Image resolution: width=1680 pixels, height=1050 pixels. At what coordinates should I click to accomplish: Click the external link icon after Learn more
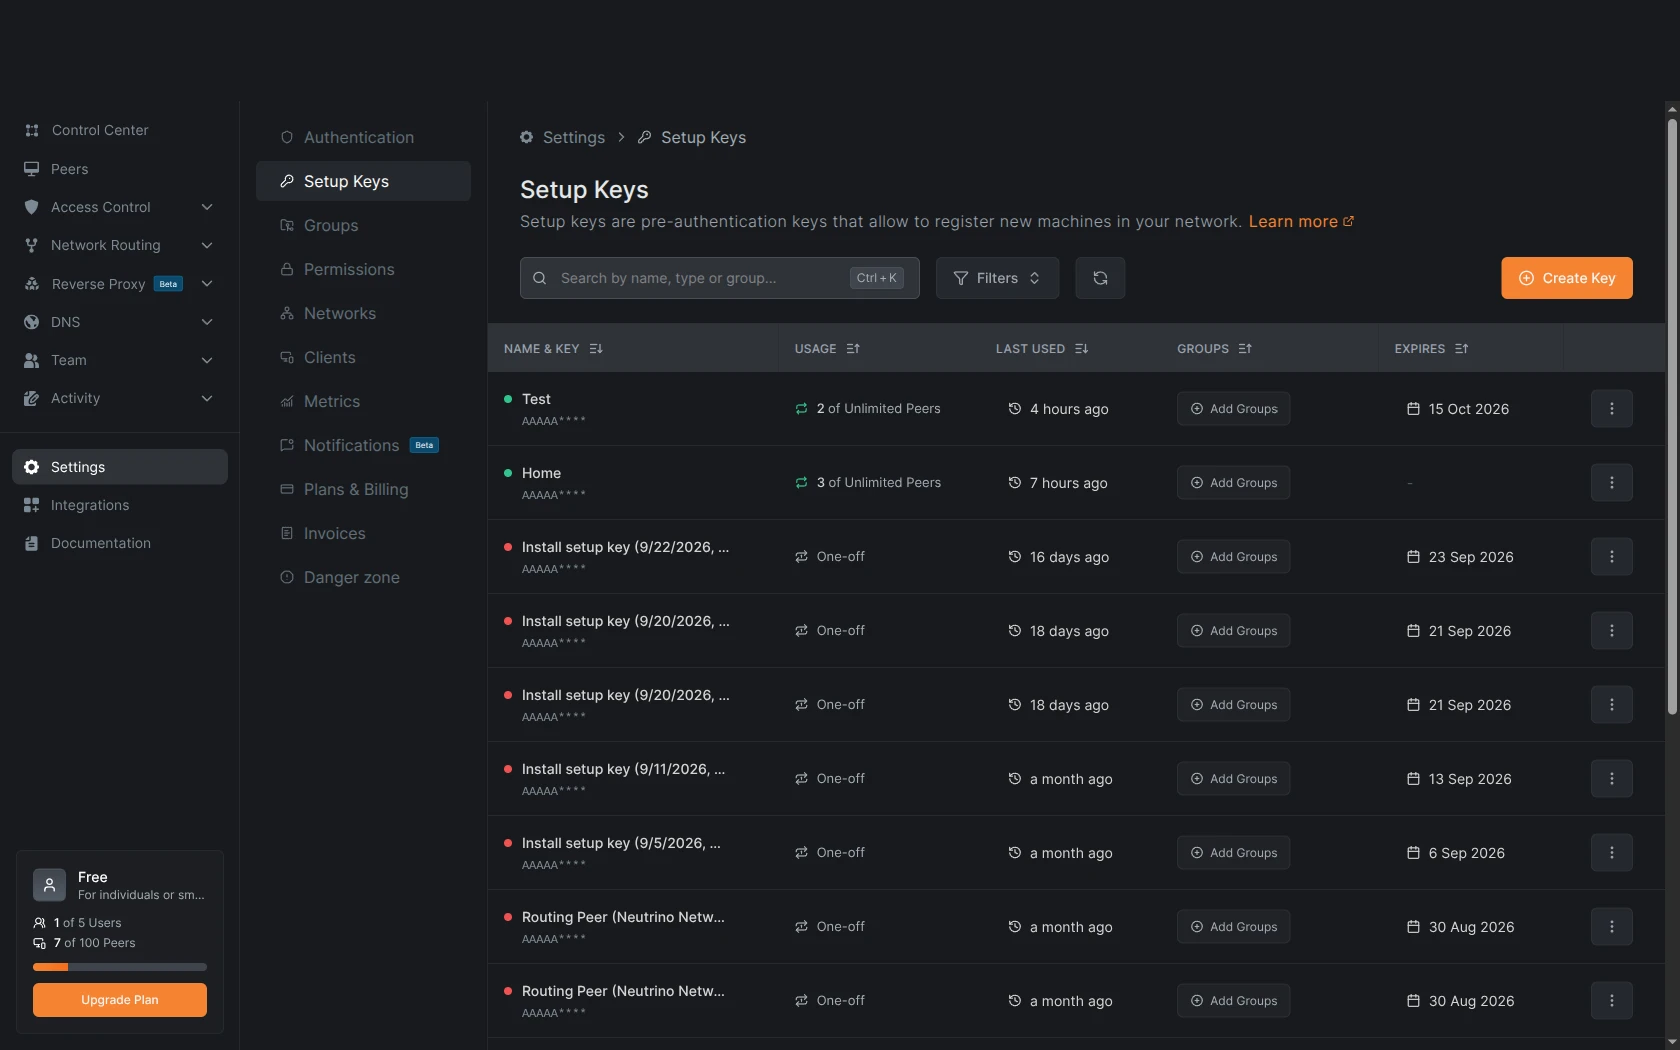coord(1348,221)
